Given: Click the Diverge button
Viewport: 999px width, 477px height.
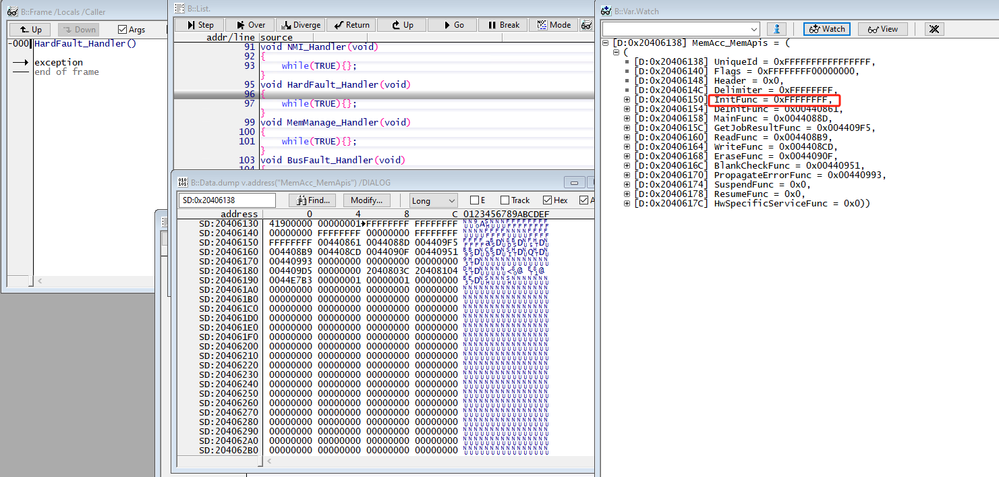Looking at the screenshot, I should pyautogui.click(x=301, y=25).
